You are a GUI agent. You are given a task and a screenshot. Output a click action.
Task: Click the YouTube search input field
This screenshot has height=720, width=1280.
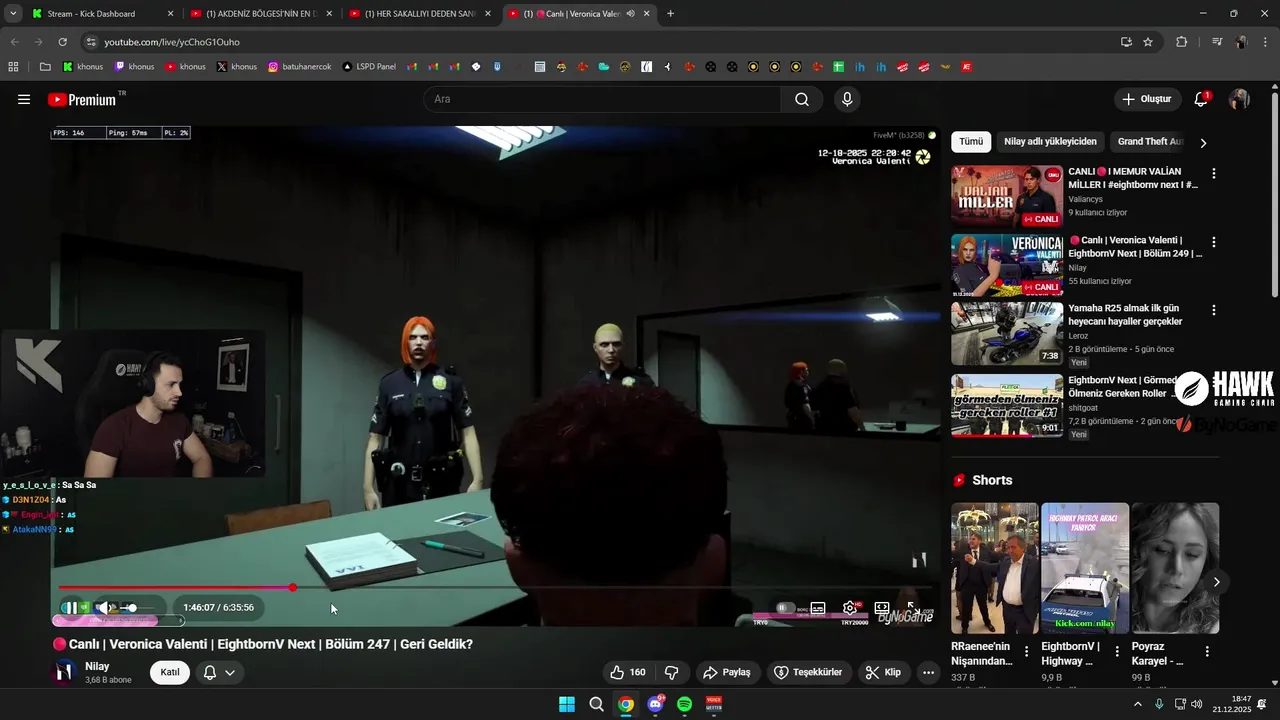coord(603,99)
